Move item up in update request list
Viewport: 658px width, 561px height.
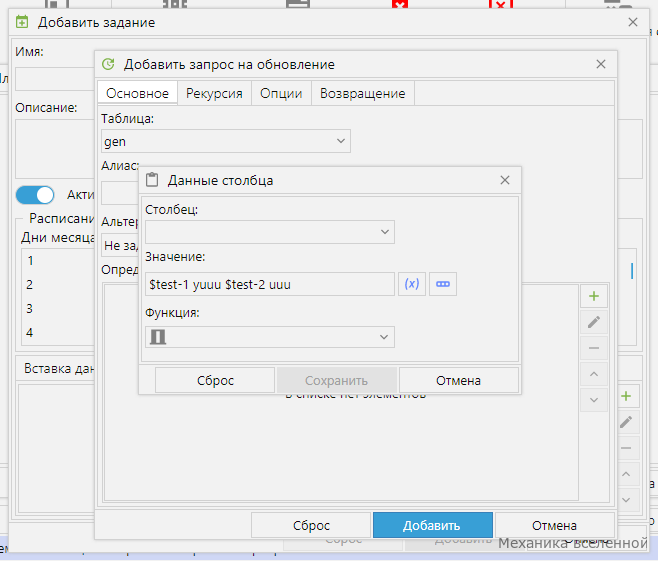click(594, 374)
